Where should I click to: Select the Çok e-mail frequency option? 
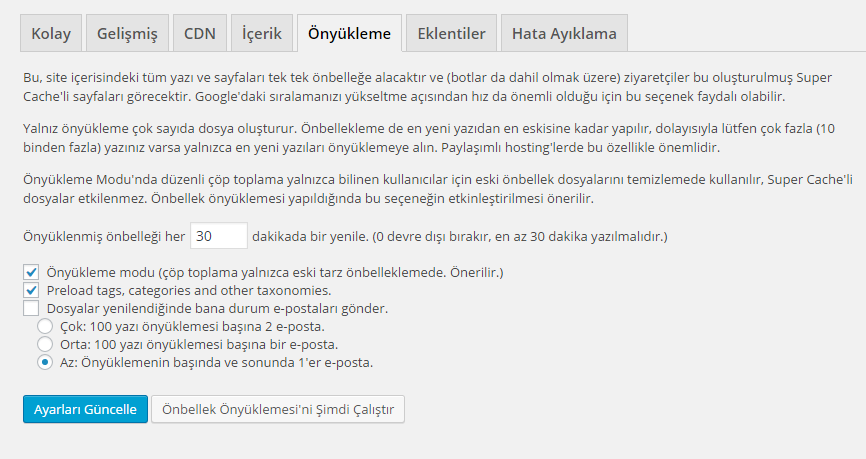tap(45, 327)
